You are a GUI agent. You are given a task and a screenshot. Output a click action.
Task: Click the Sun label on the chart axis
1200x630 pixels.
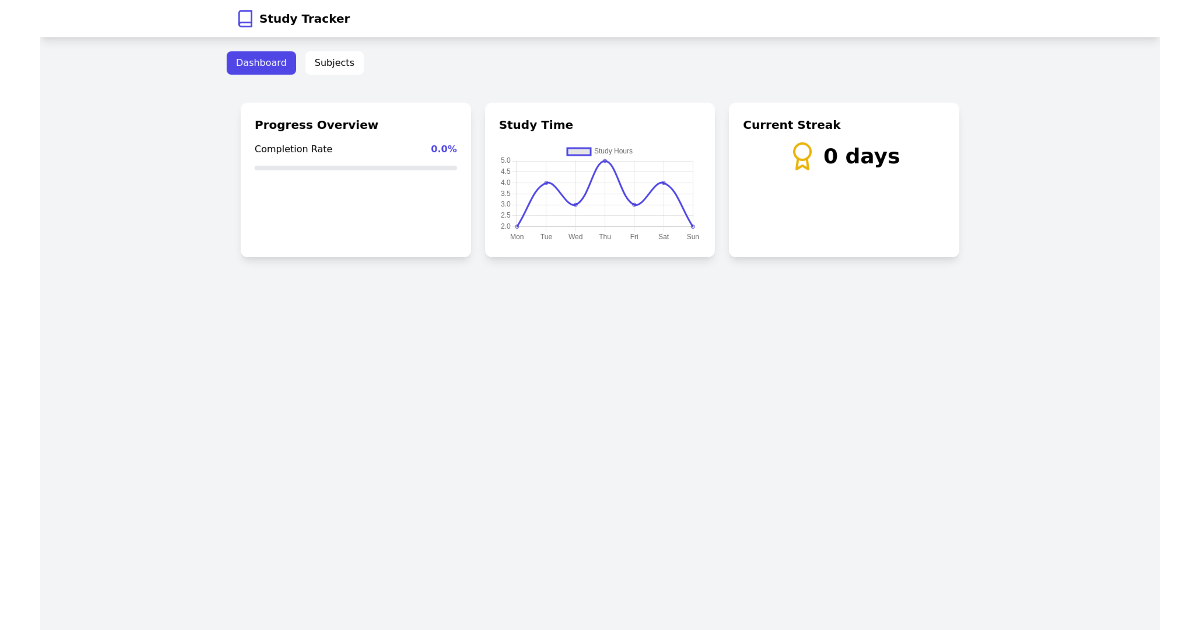(x=693, y=237)
